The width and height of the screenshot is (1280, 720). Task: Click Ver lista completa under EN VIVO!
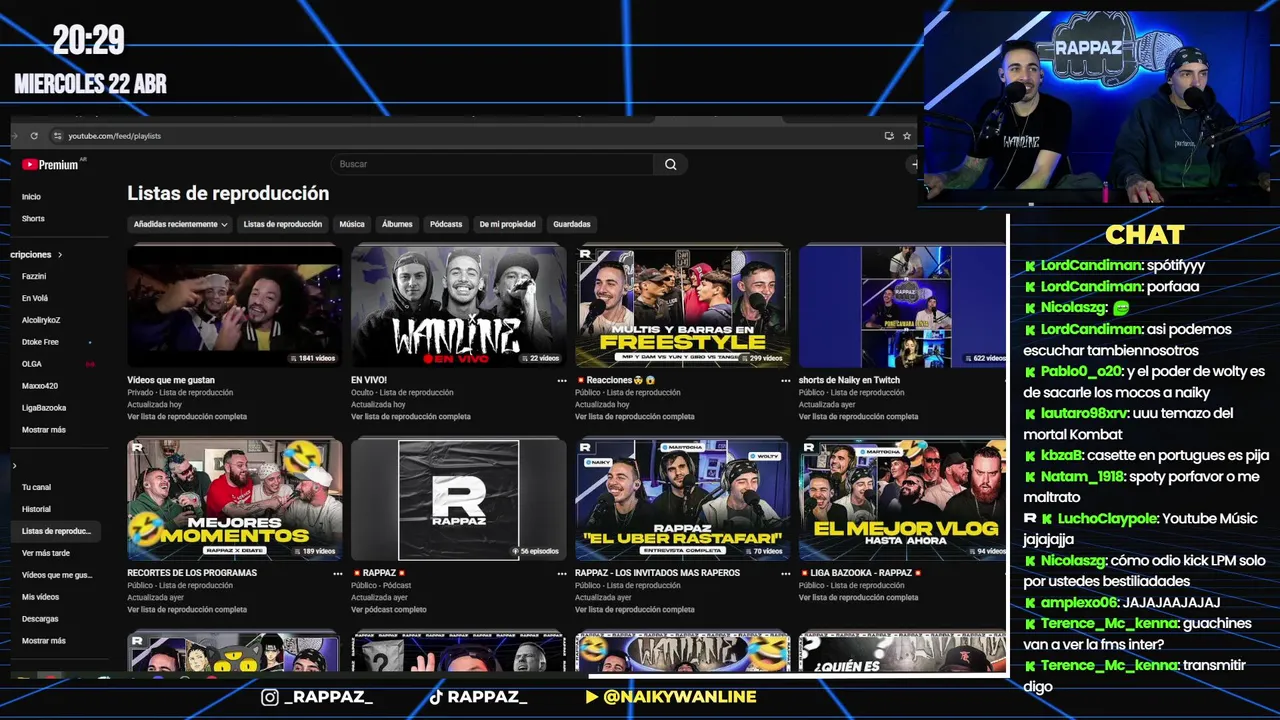411,417
